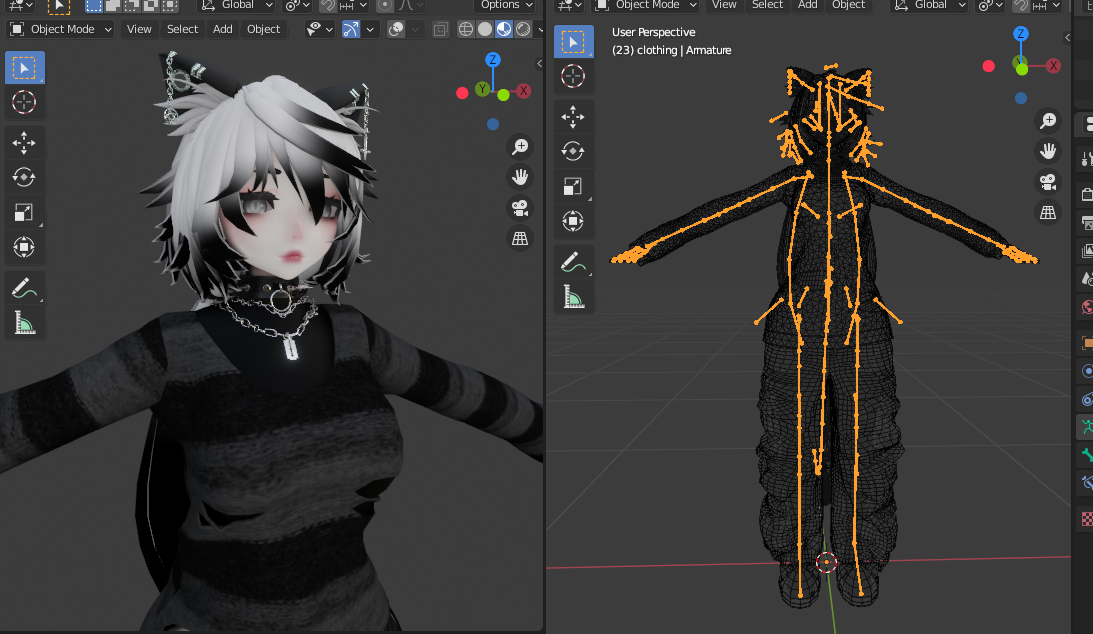Toggle X-ray mode in left viewport header

point(441,29)
